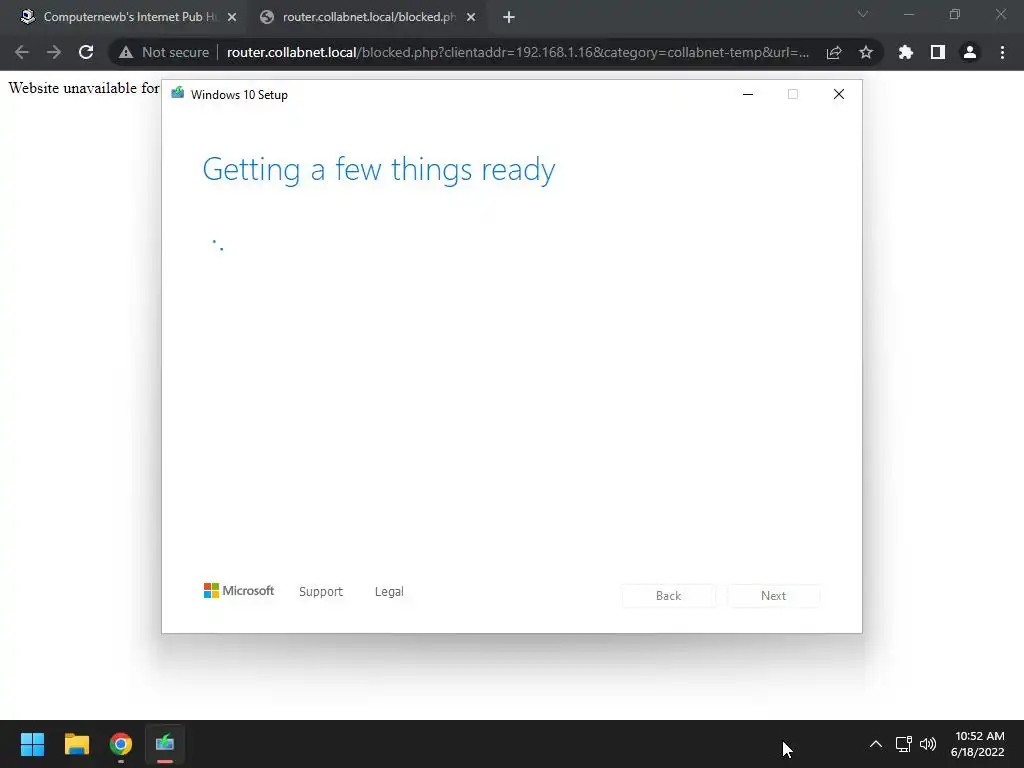Minimize the Chrome browser window

pyautogui.click(x=908, y=14)
